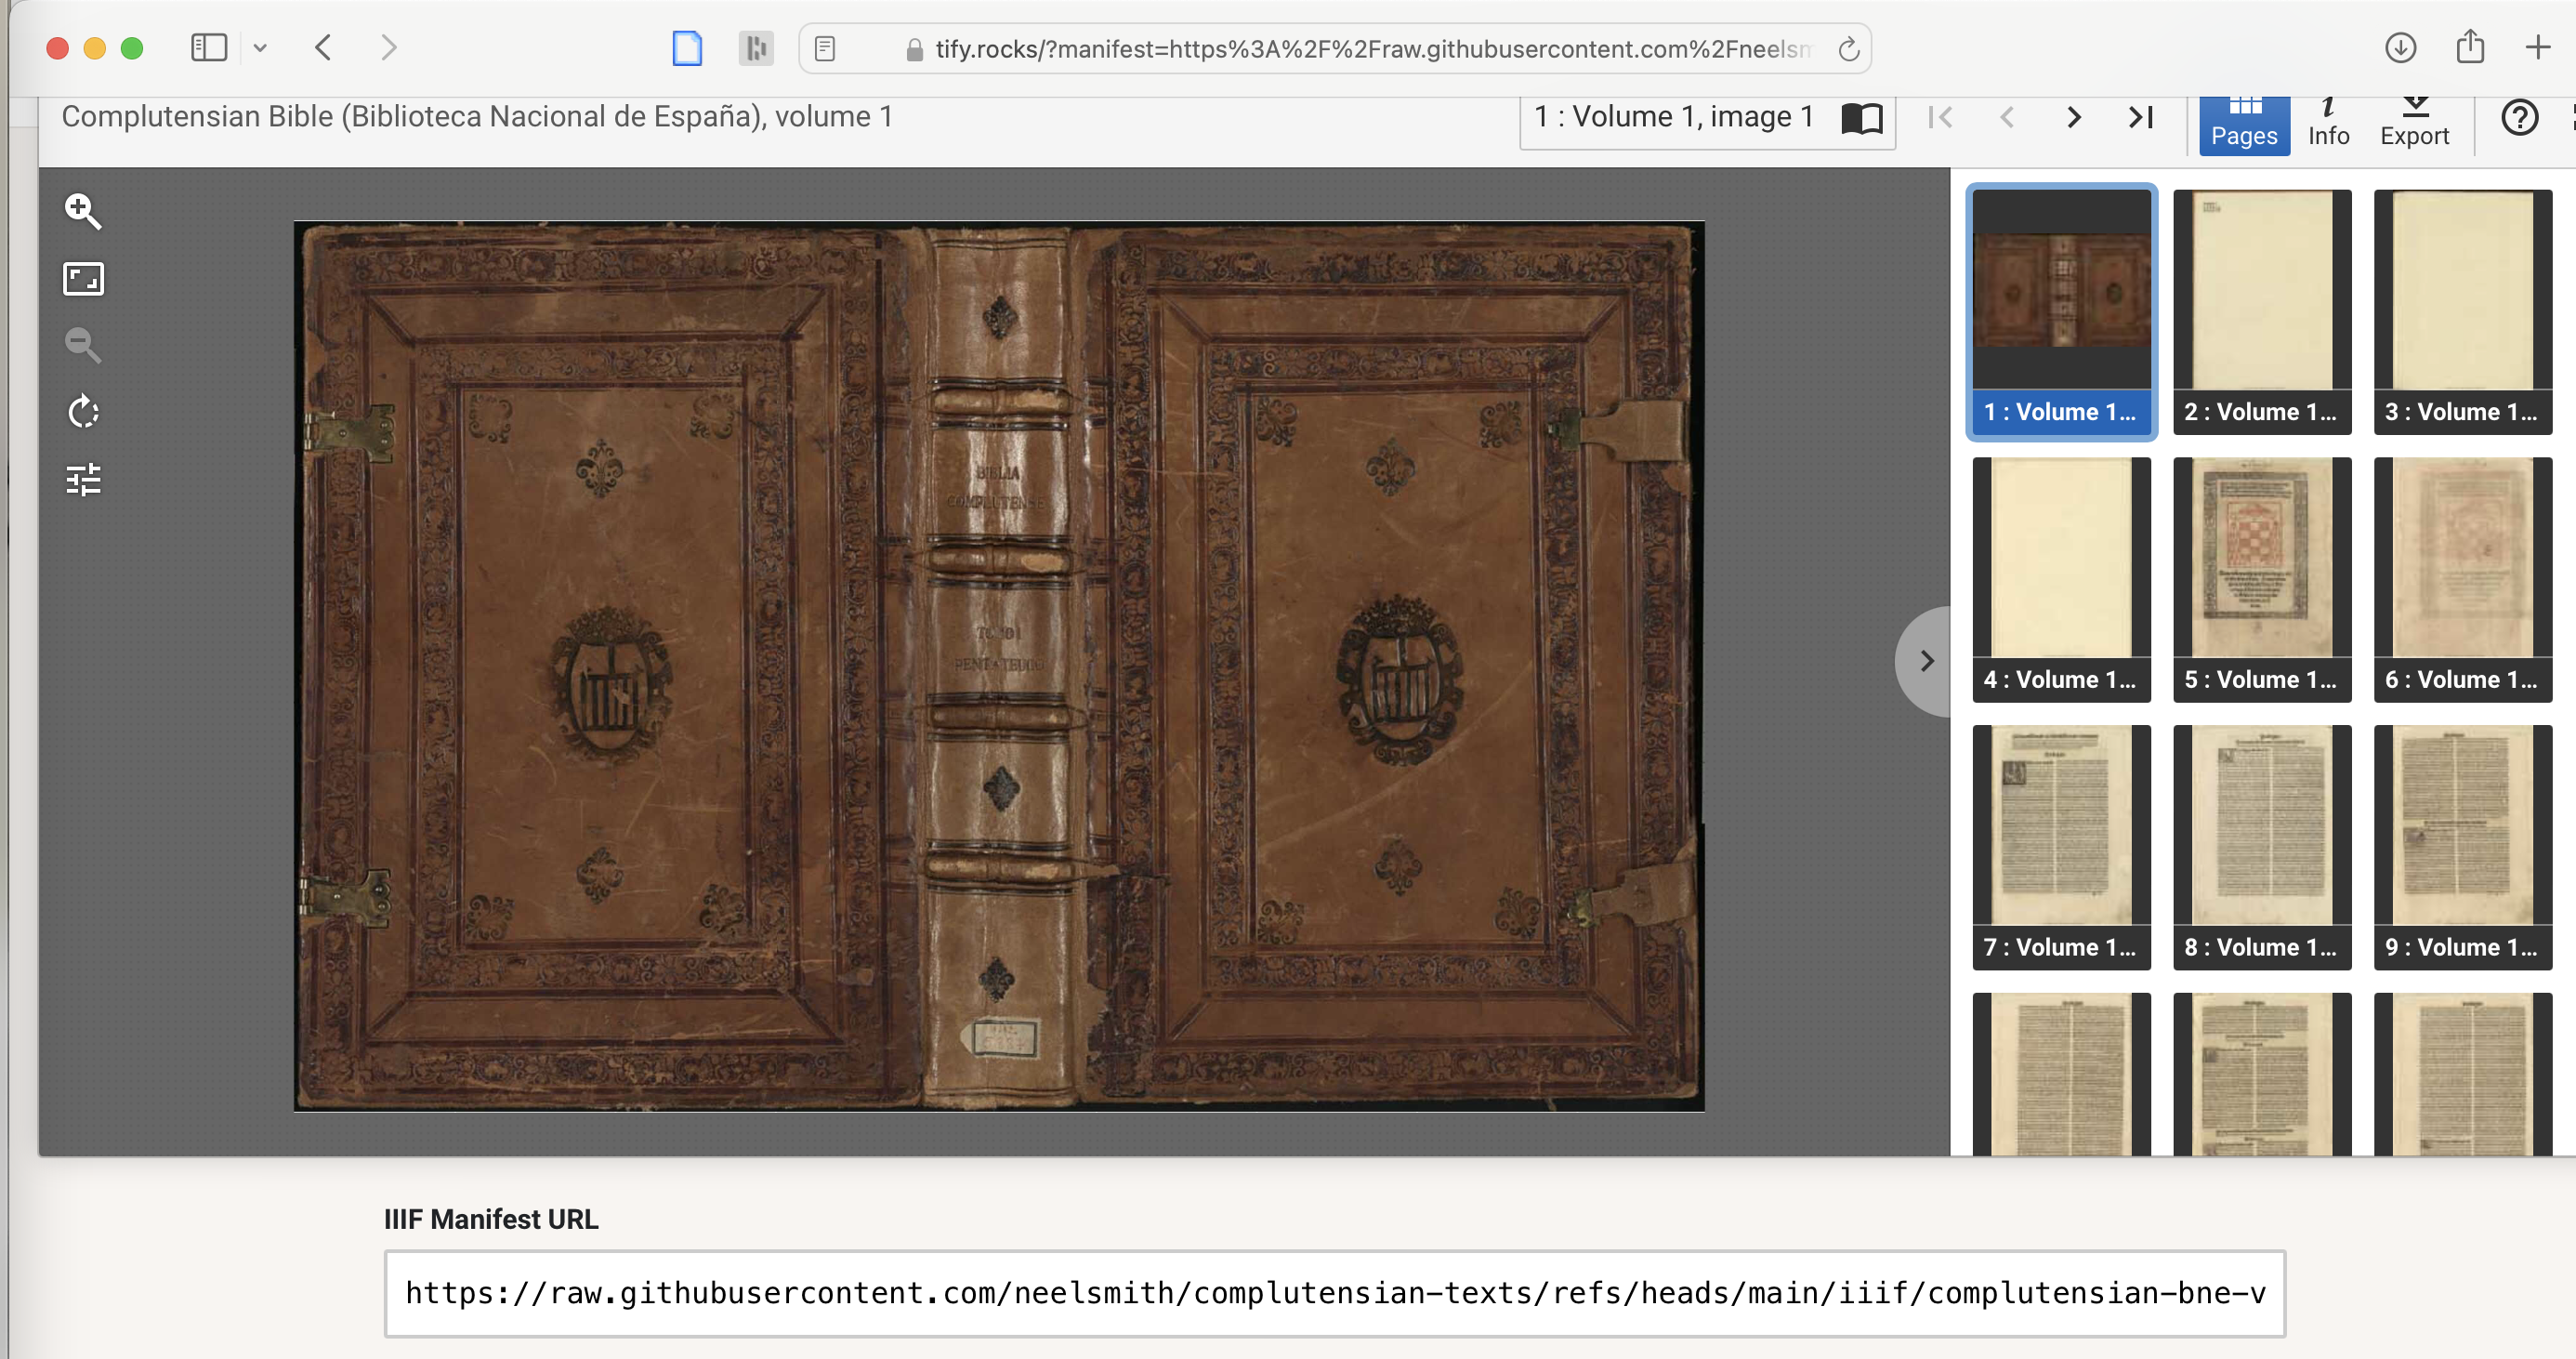Open the page selector dropdown

(1674, 118)
